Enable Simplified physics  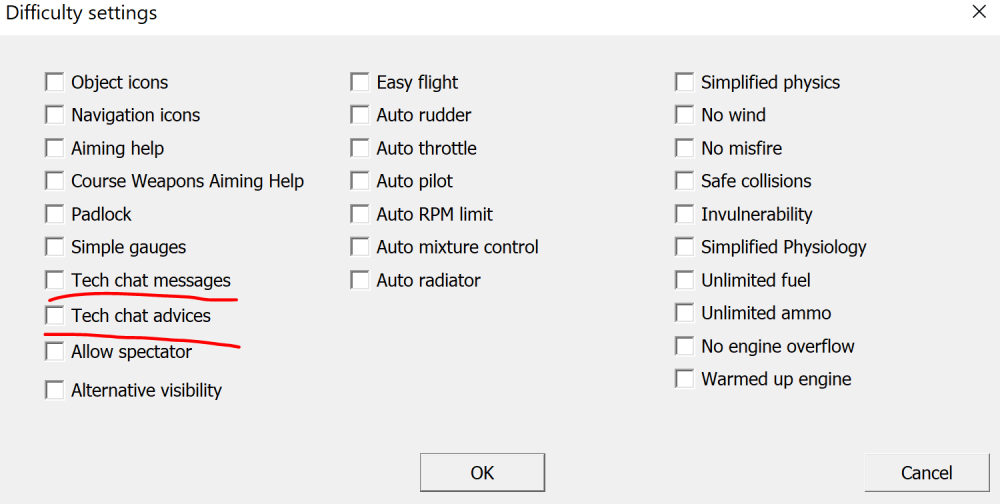click(684, 82)
